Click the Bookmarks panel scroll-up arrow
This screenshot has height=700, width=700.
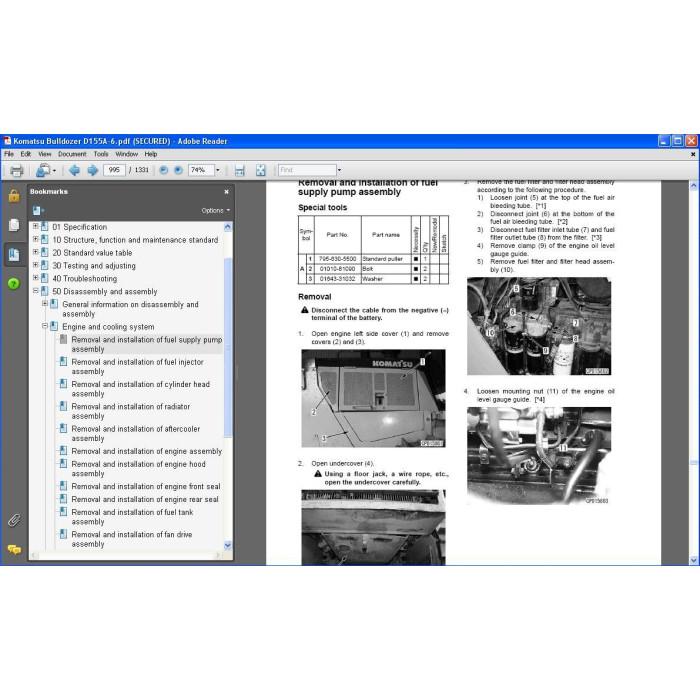pos(228,227)
